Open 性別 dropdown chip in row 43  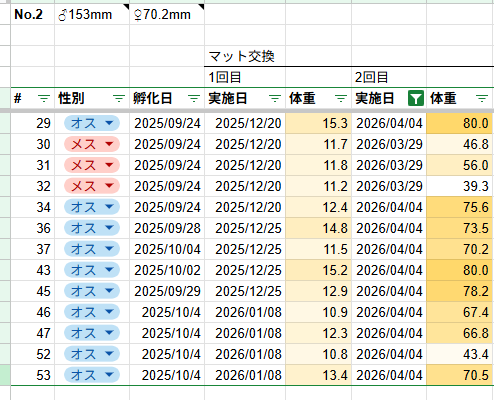(x=92, y=270)
